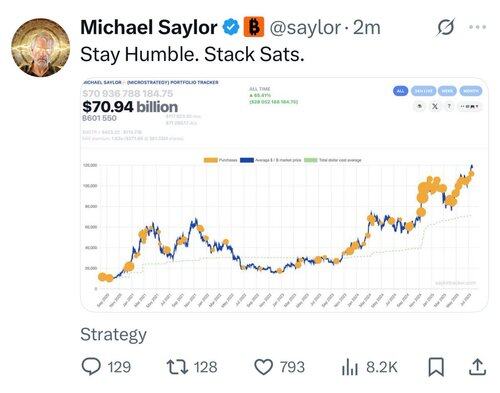The width and height of the screenshot is (500, 393).
Task: Open the share upload icon
Action: click(x=477, y=367)
